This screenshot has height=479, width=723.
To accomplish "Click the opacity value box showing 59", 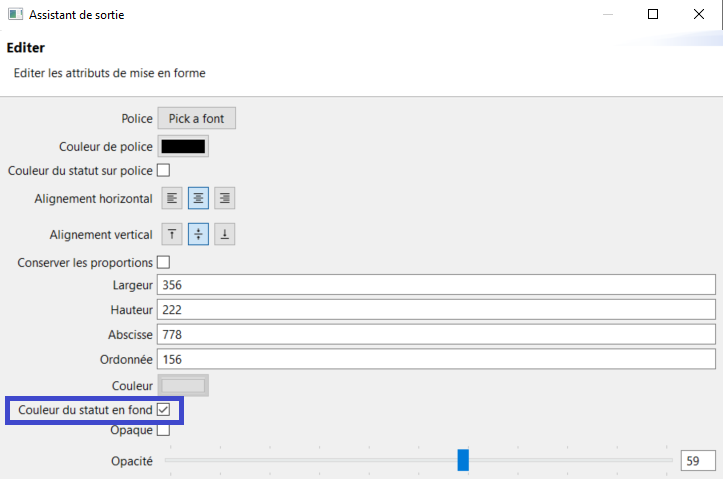I will 697,461.
